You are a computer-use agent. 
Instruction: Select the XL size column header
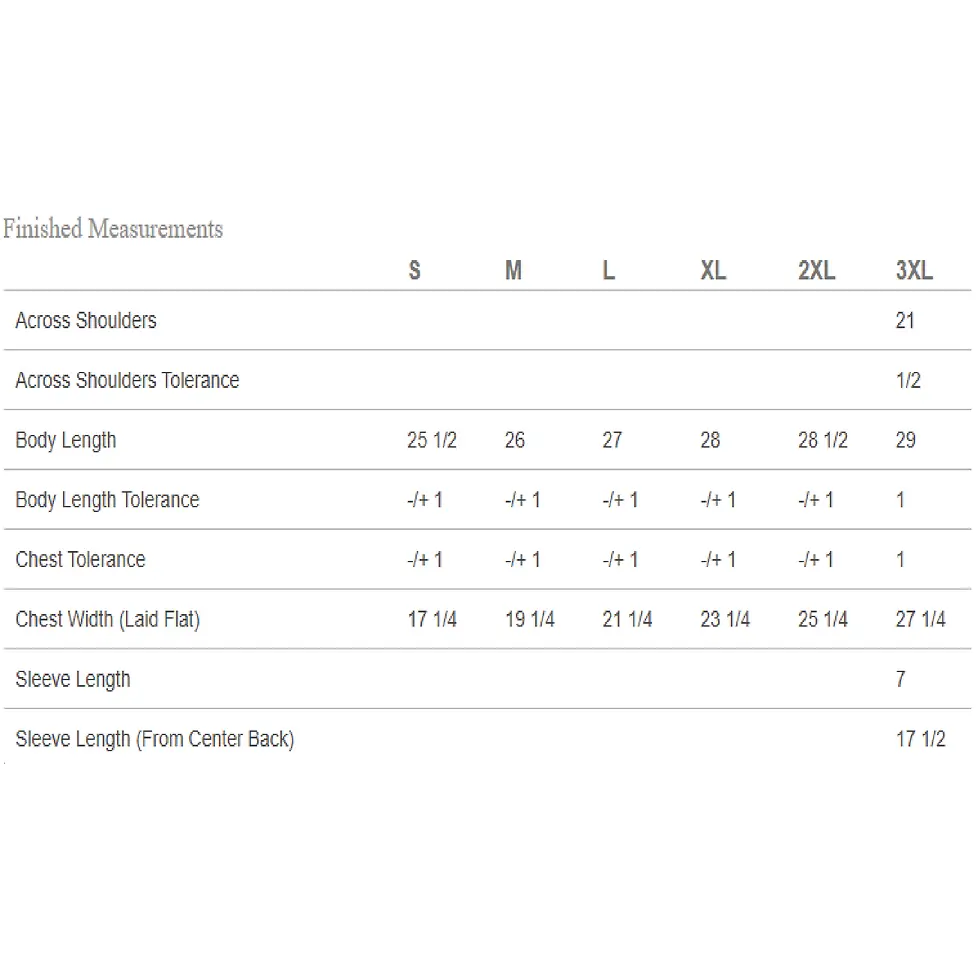tap(713, 271)
